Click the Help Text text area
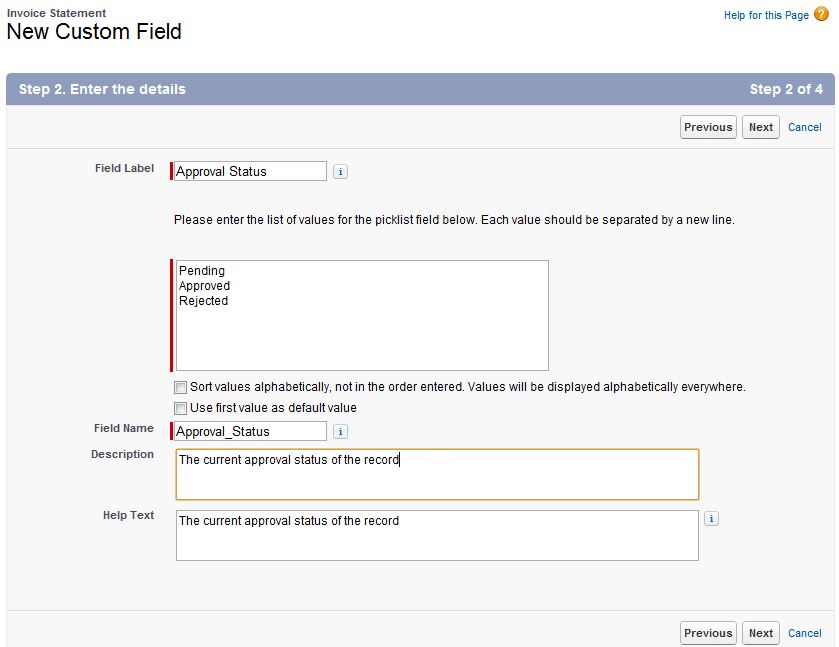The width and height of the screenshot is (839, 647). (435, 535)
